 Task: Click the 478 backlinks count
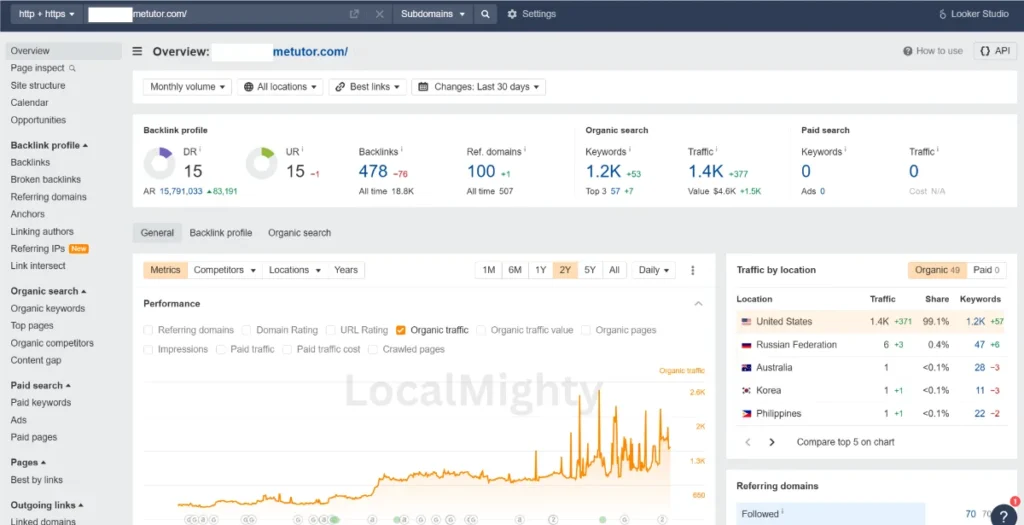373,172
